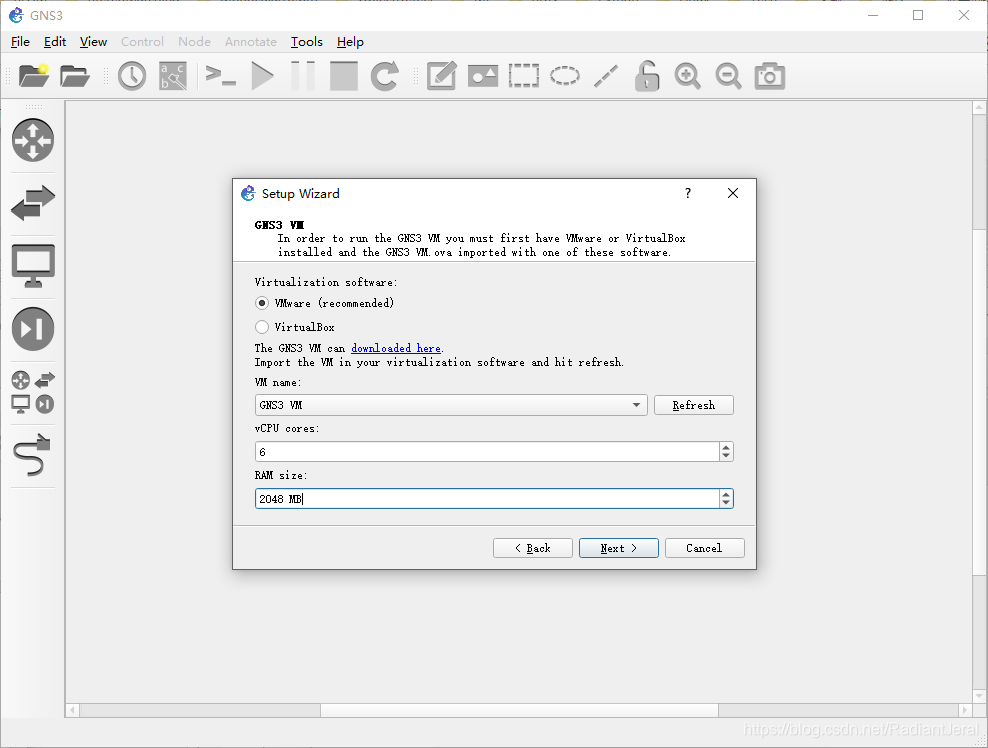This screenshot has width=988, height=748.
Task: Select the VirtualBox radio button
Action: pyautogui.click(x=261, y=327)
